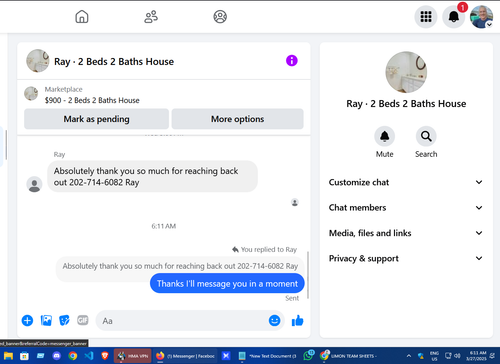Click the Marketplace listing thumbnail
This screenshot has height=364, width=500.
pos(31,93)
